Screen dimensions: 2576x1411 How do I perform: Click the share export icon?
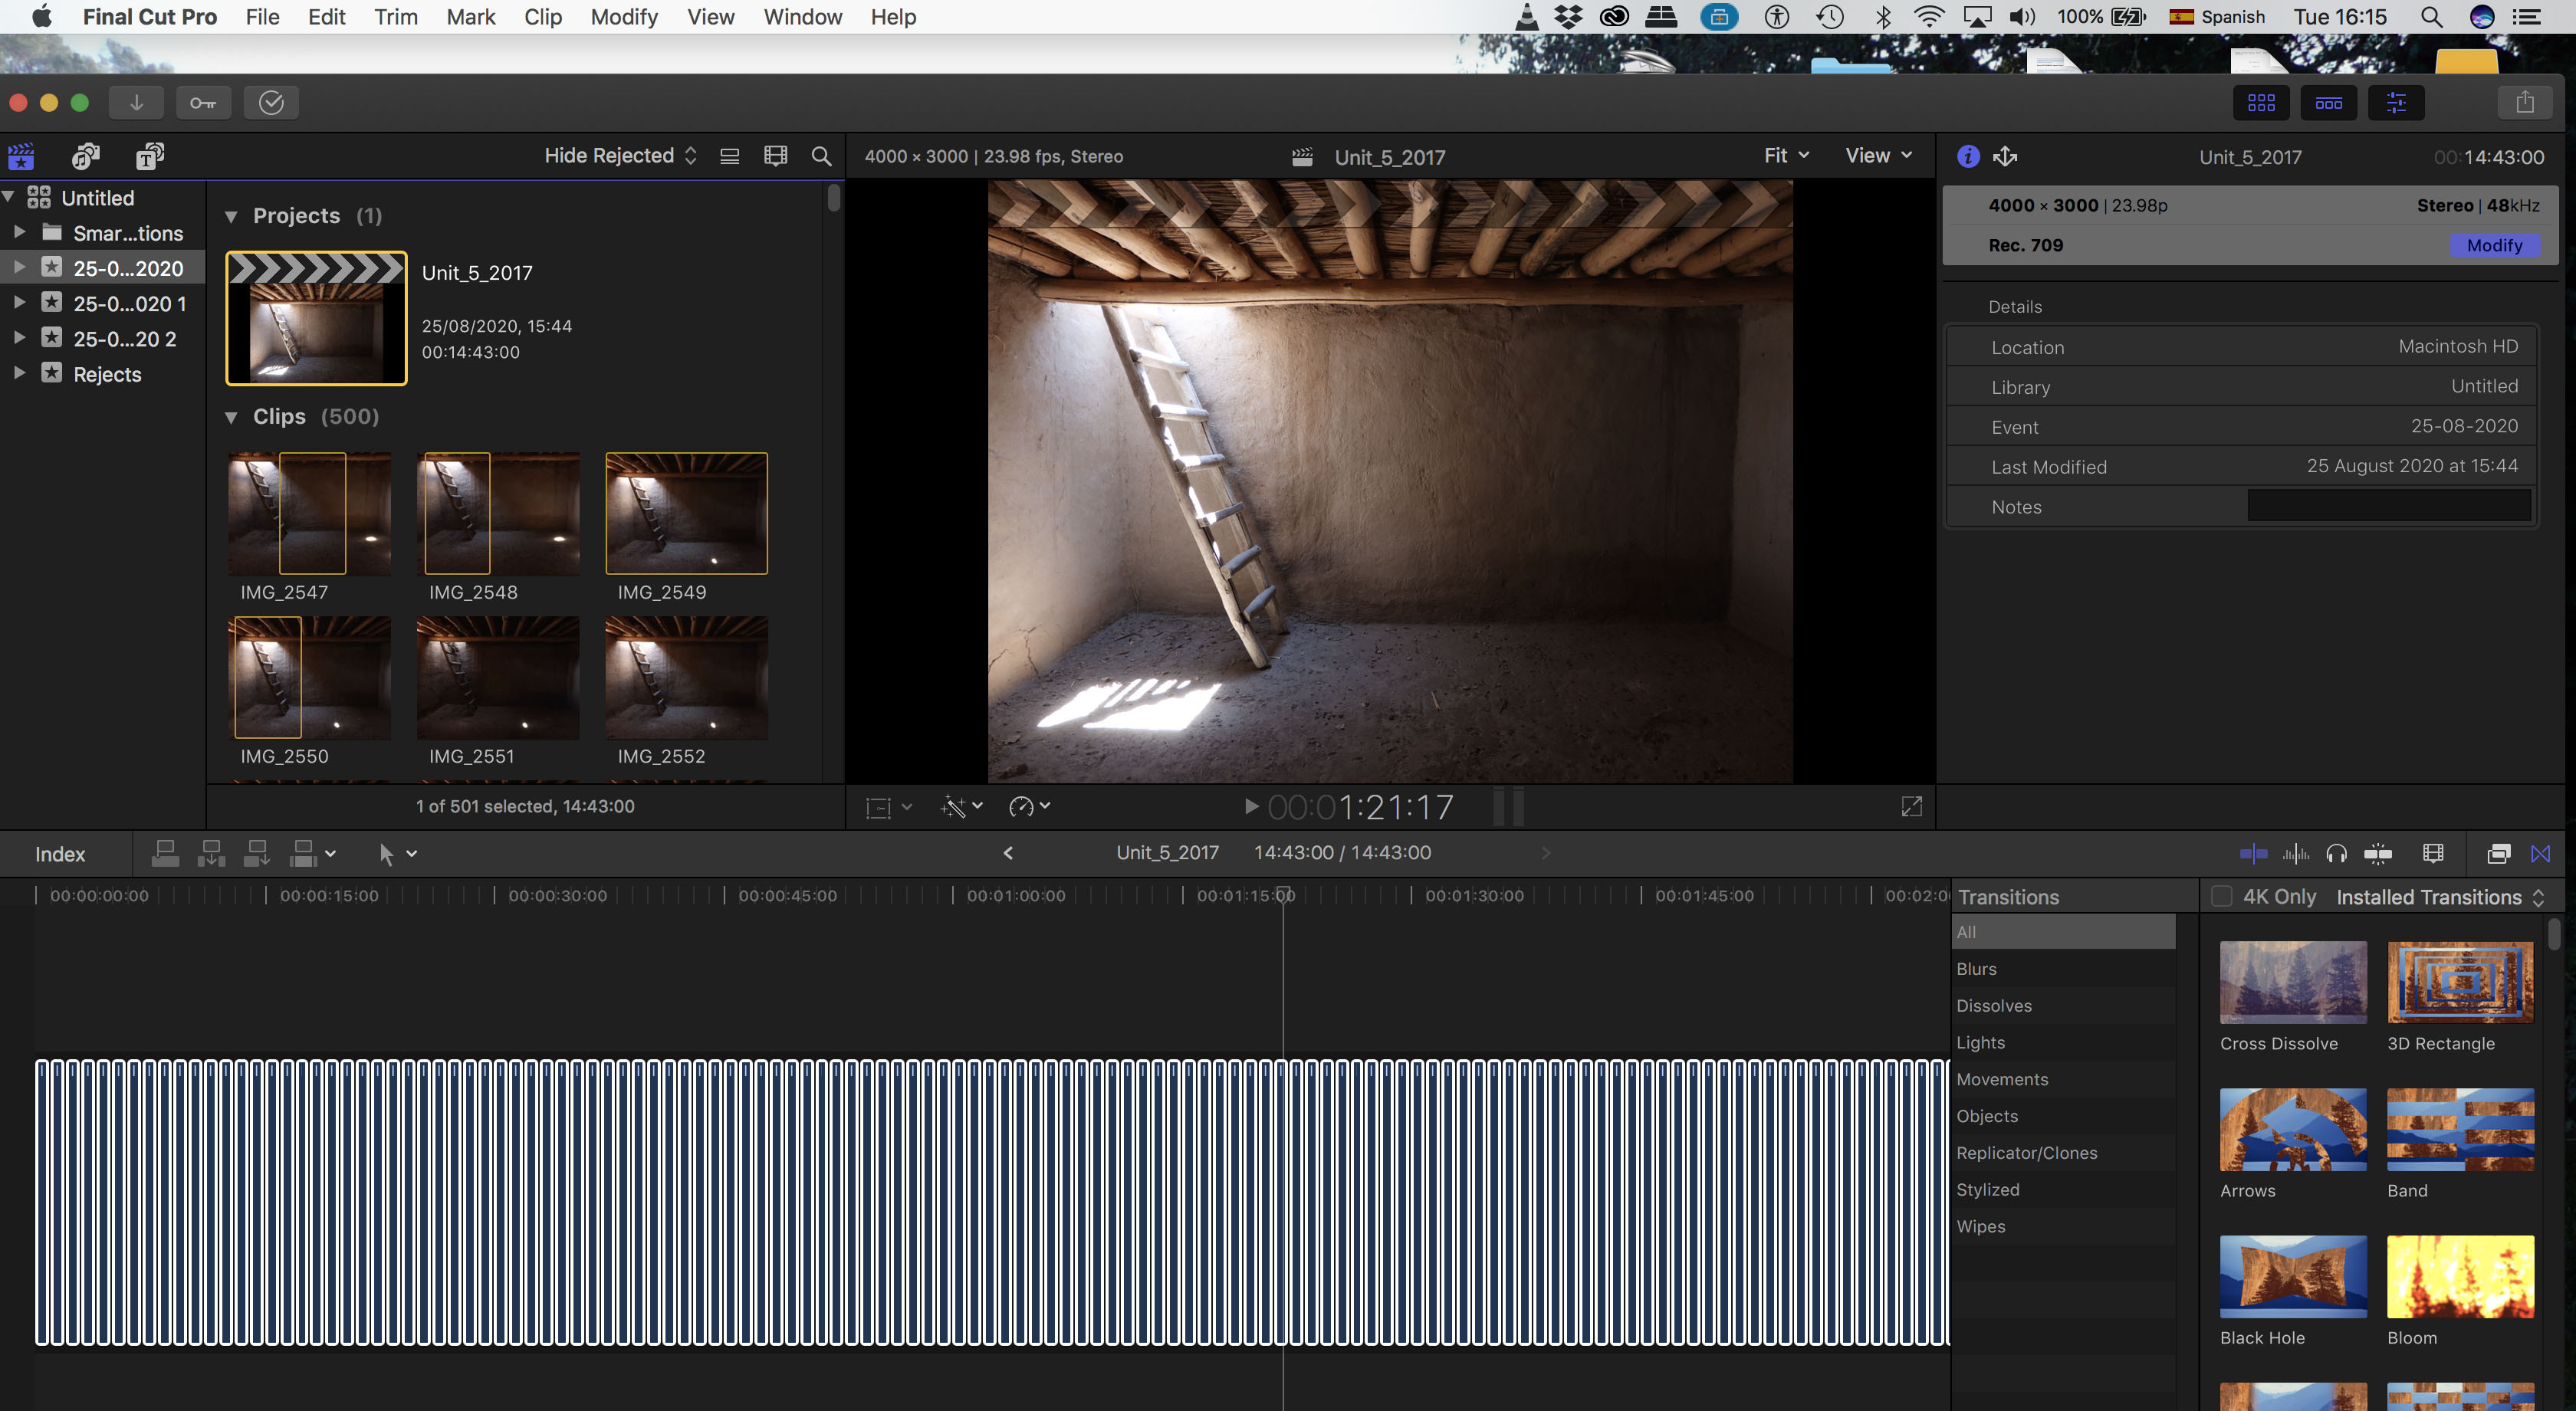click(x=2524, y=102)
